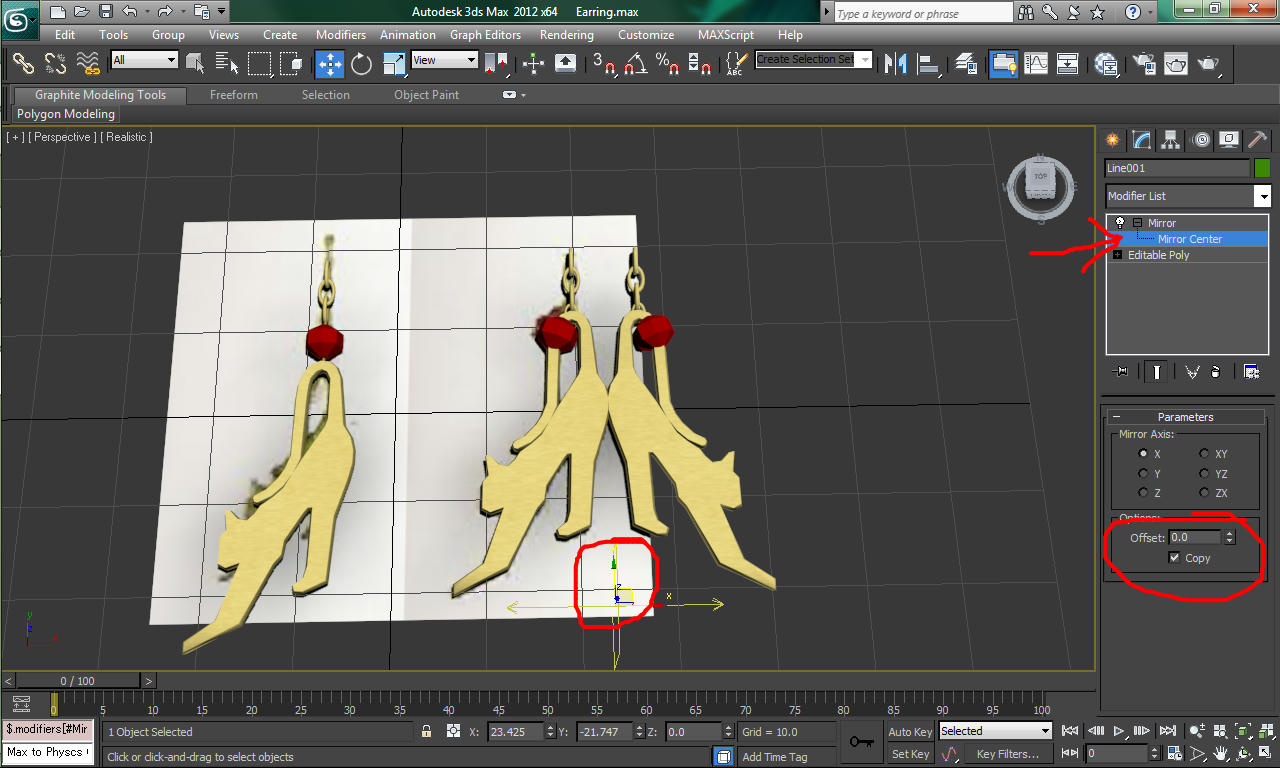1280x768 pixels.
Task: Select the Select and Move tool
Action: point(329,64)
